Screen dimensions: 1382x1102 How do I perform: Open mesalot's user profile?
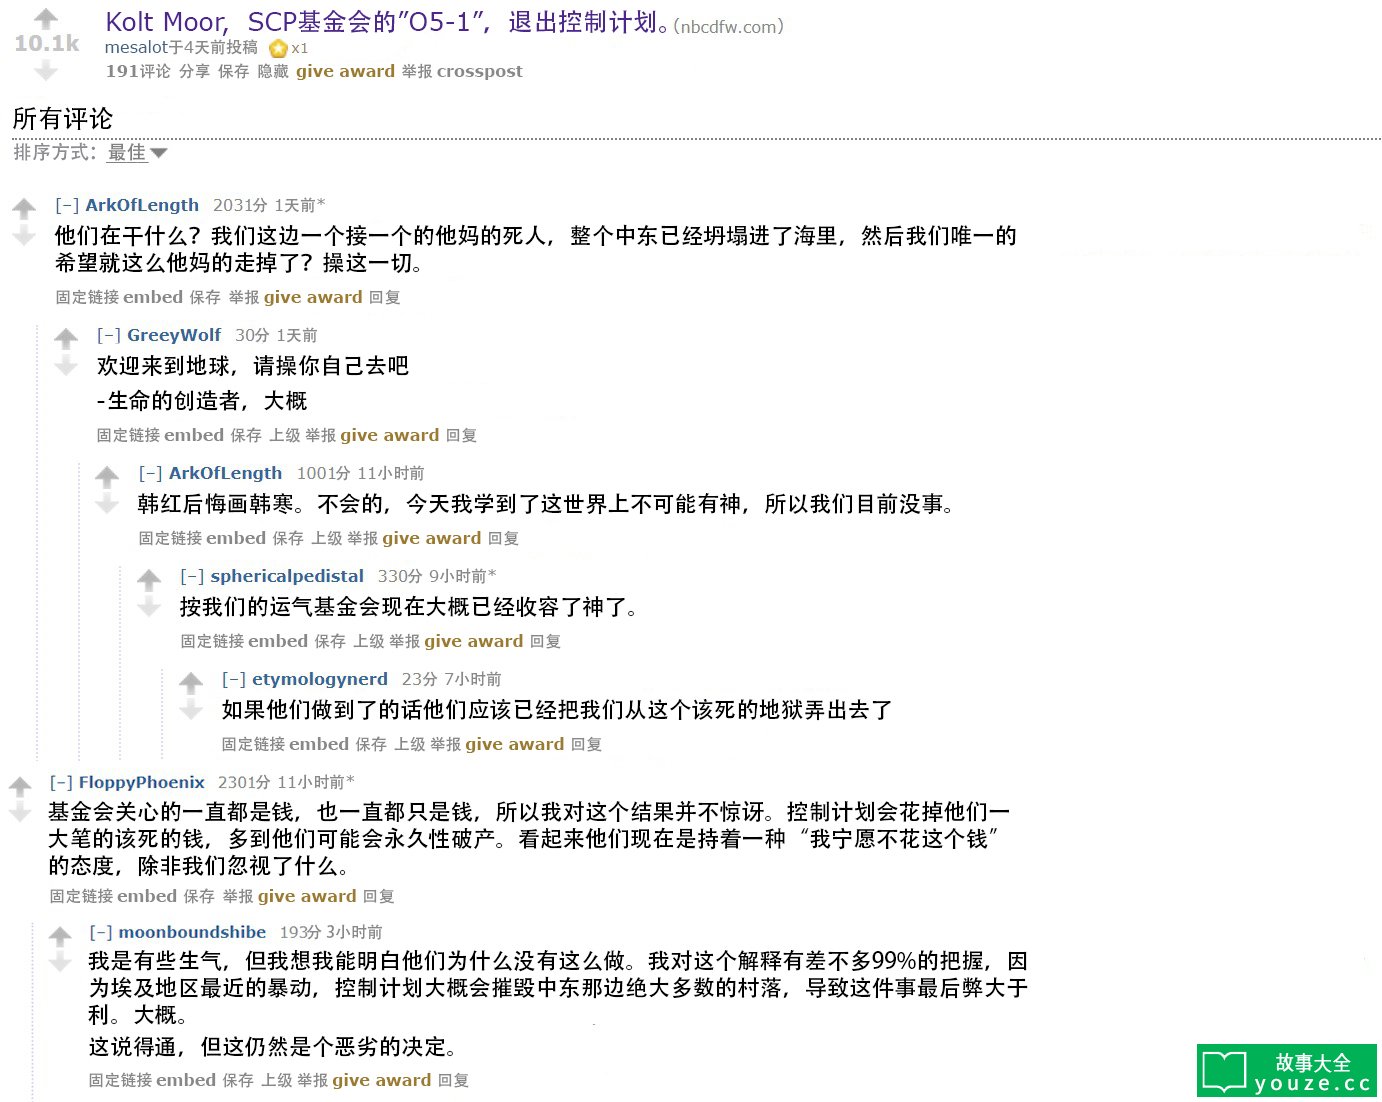(x=136, y=47)
